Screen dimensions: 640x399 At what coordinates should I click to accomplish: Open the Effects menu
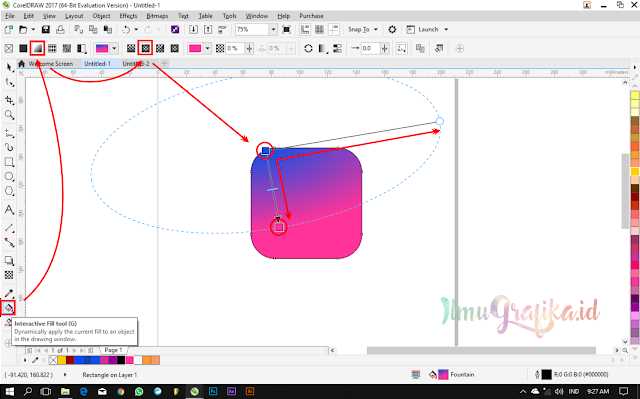coord(128,16)
